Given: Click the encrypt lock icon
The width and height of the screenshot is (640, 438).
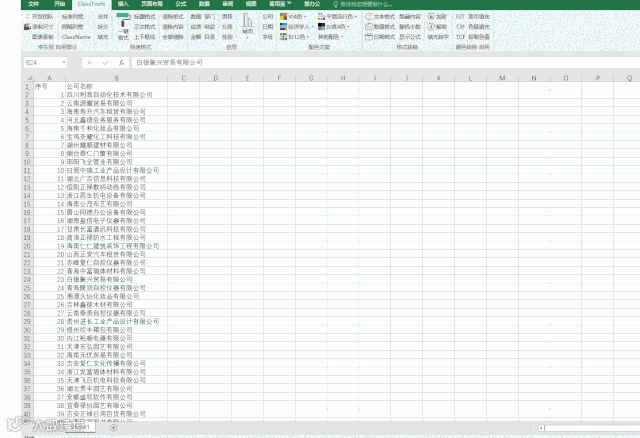Looking at the screenshot, I should tap(431, 16).
